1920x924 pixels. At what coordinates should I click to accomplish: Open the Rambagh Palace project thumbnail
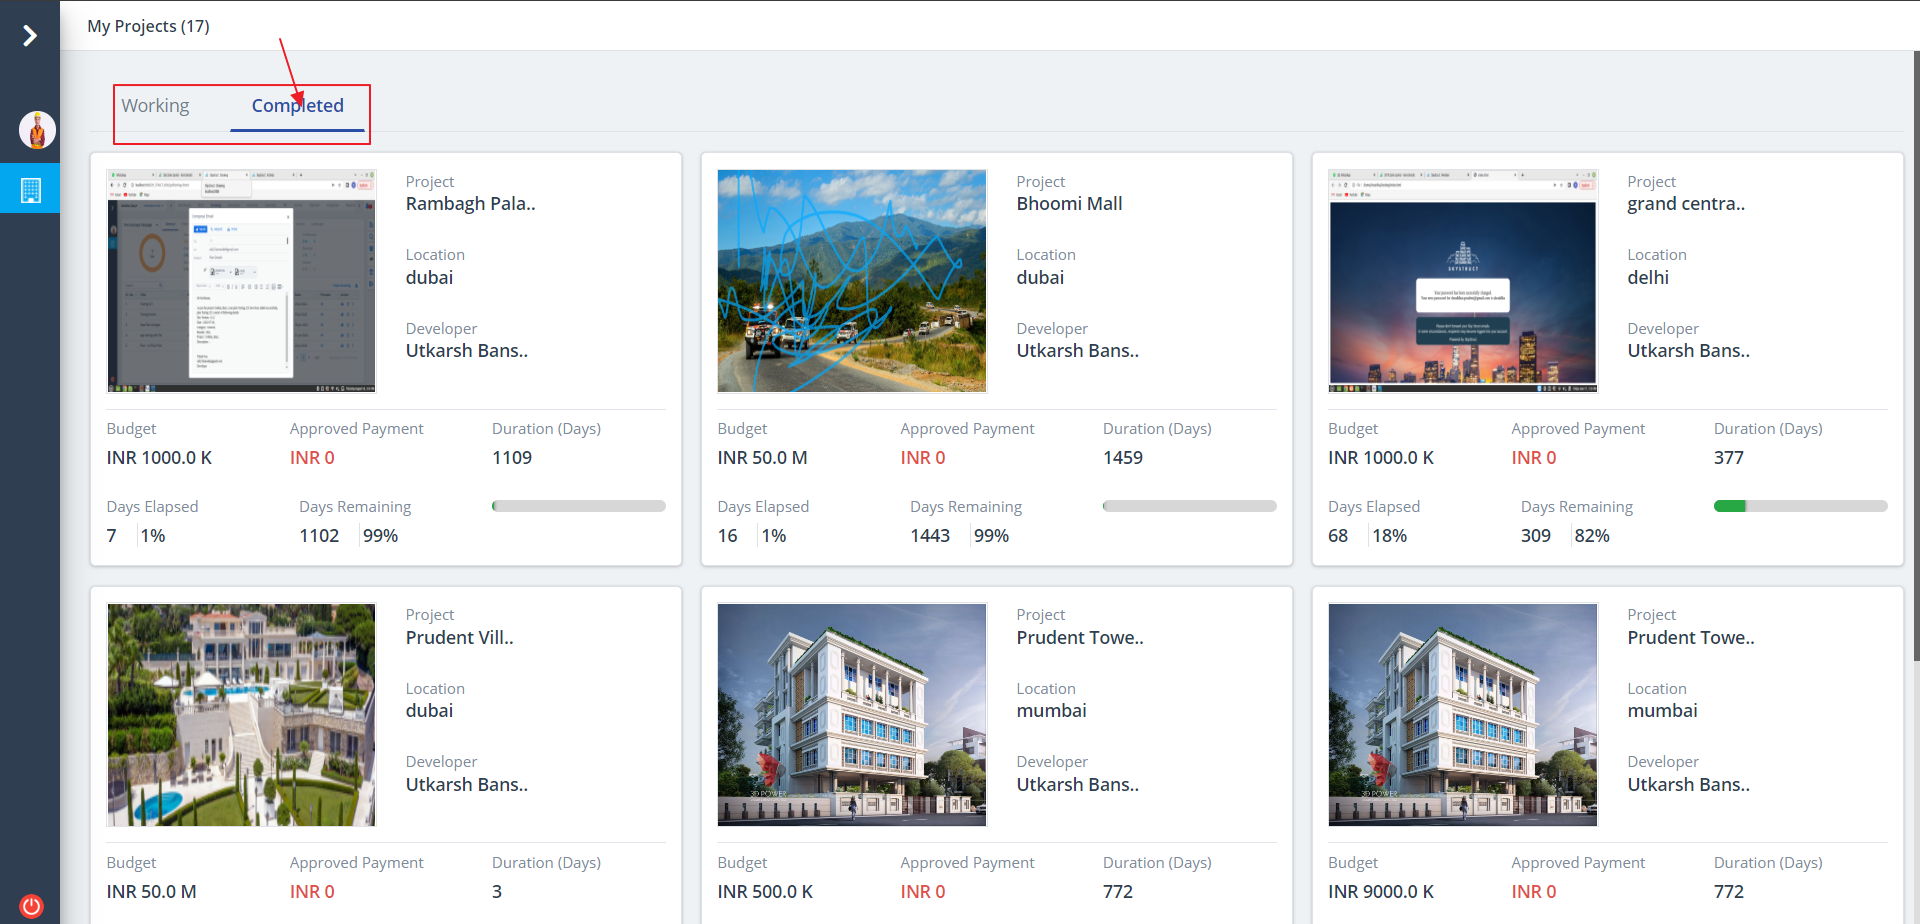[241, 281]
